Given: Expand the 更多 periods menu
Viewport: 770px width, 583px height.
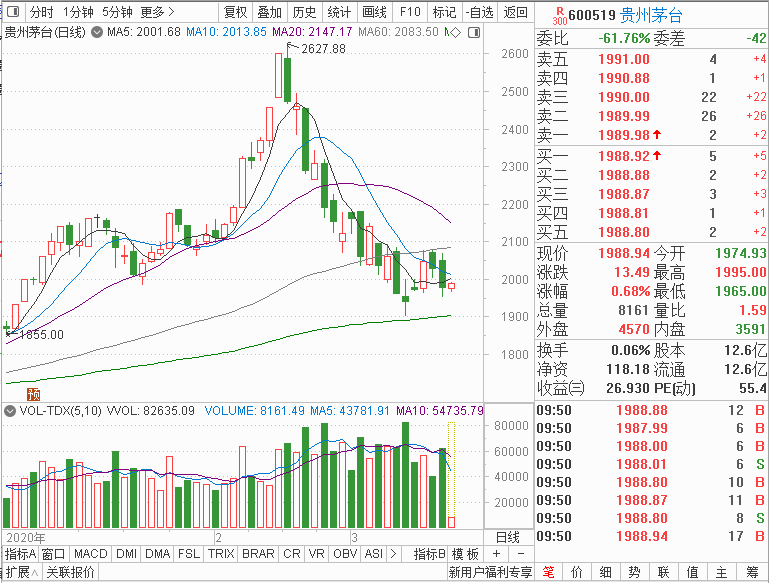Looking at the screenshot, I should [x=157, y=12].
